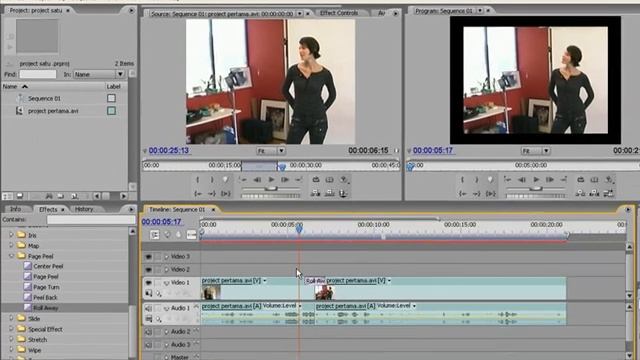Go to In point in Source monitor

click(x=198, y=193)
